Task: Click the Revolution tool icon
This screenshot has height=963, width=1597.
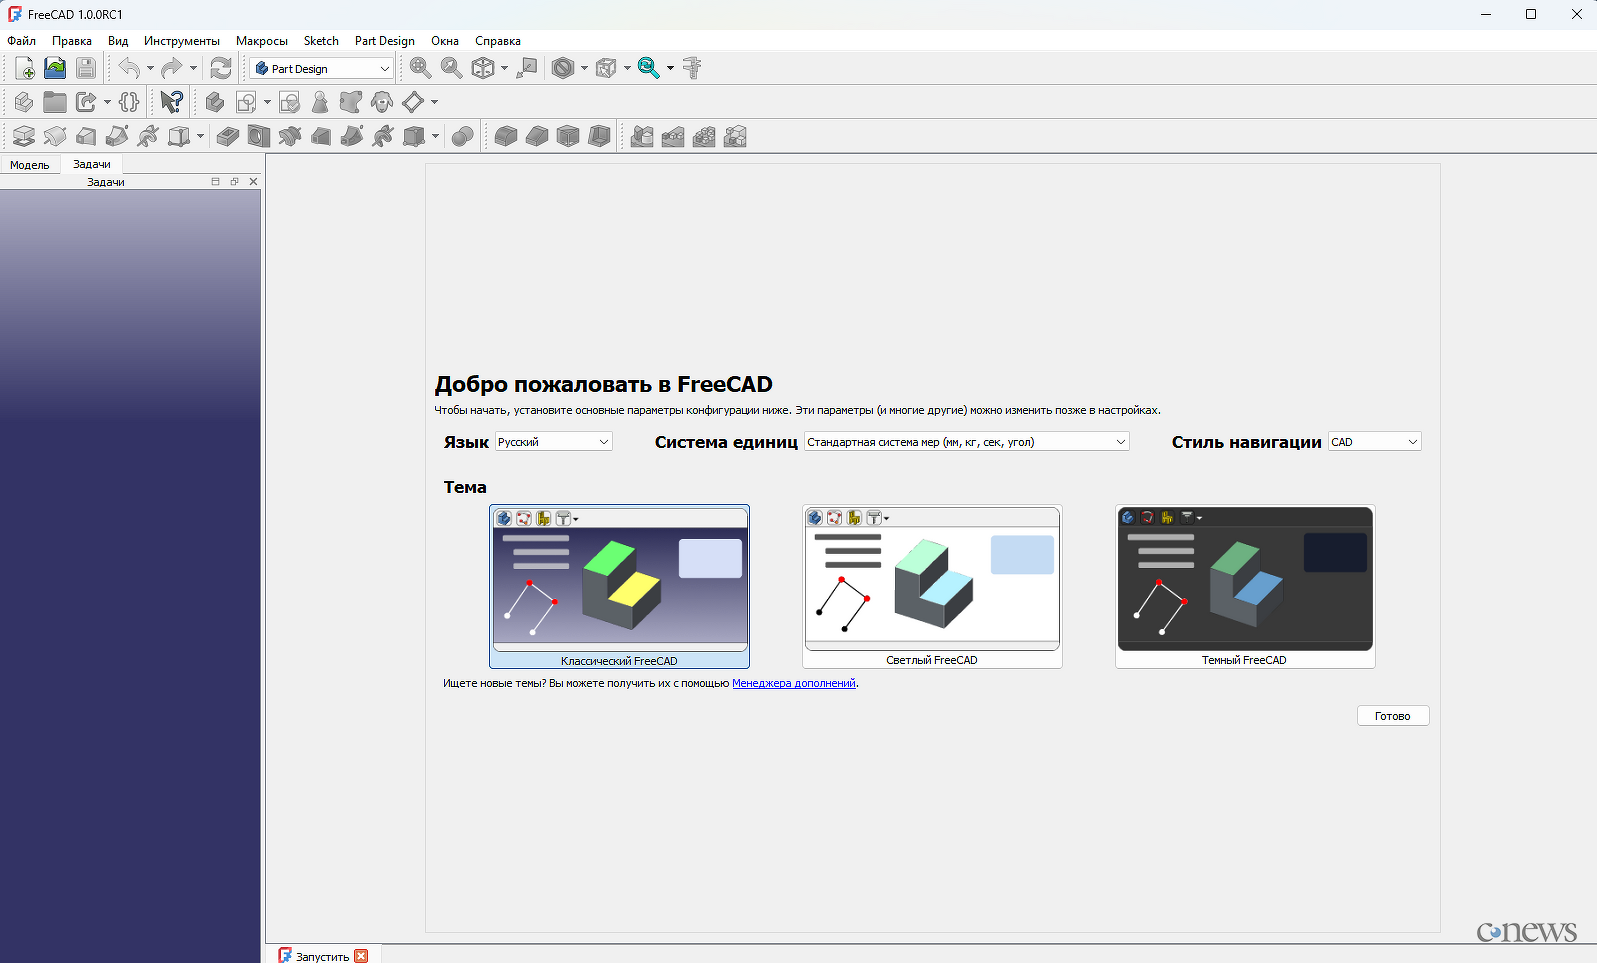Action: pyautogui.click(x=55, y=136)
